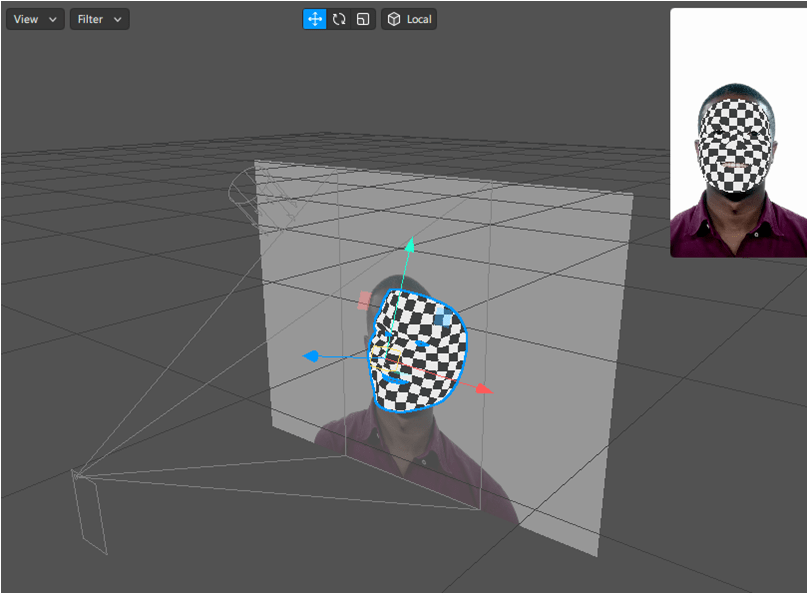Click the cube icon beside Local

pyautogui.click(x=394, y=19)
